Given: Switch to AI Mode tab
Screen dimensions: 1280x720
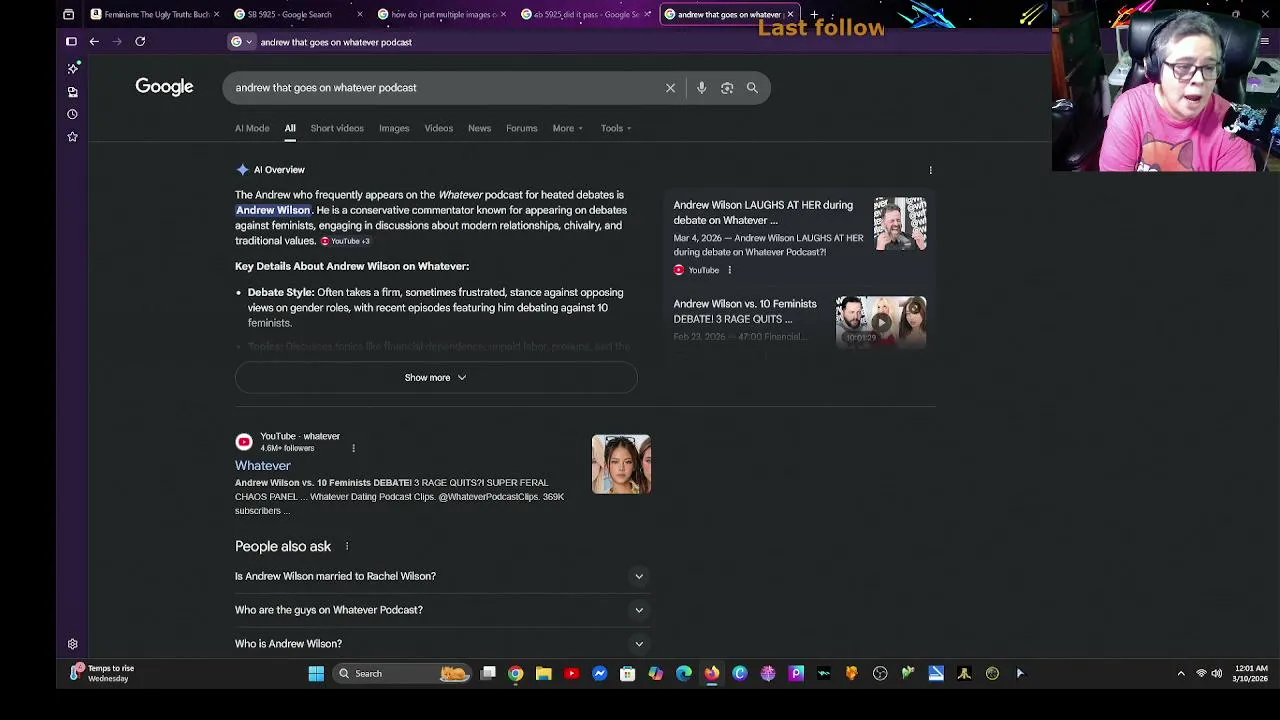Looking at the screenshot, I should (x=252, y=128).
